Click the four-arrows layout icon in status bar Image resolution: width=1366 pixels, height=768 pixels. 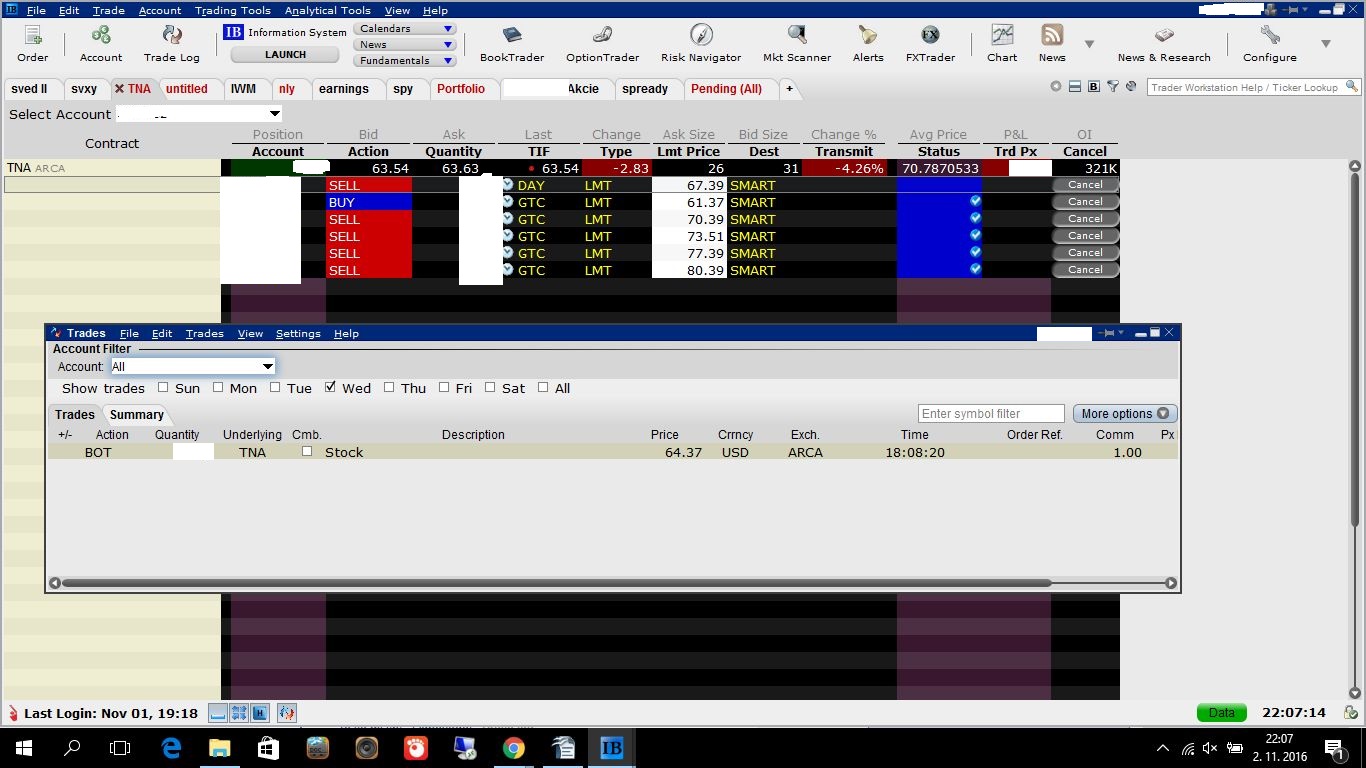tap(239, 713)
